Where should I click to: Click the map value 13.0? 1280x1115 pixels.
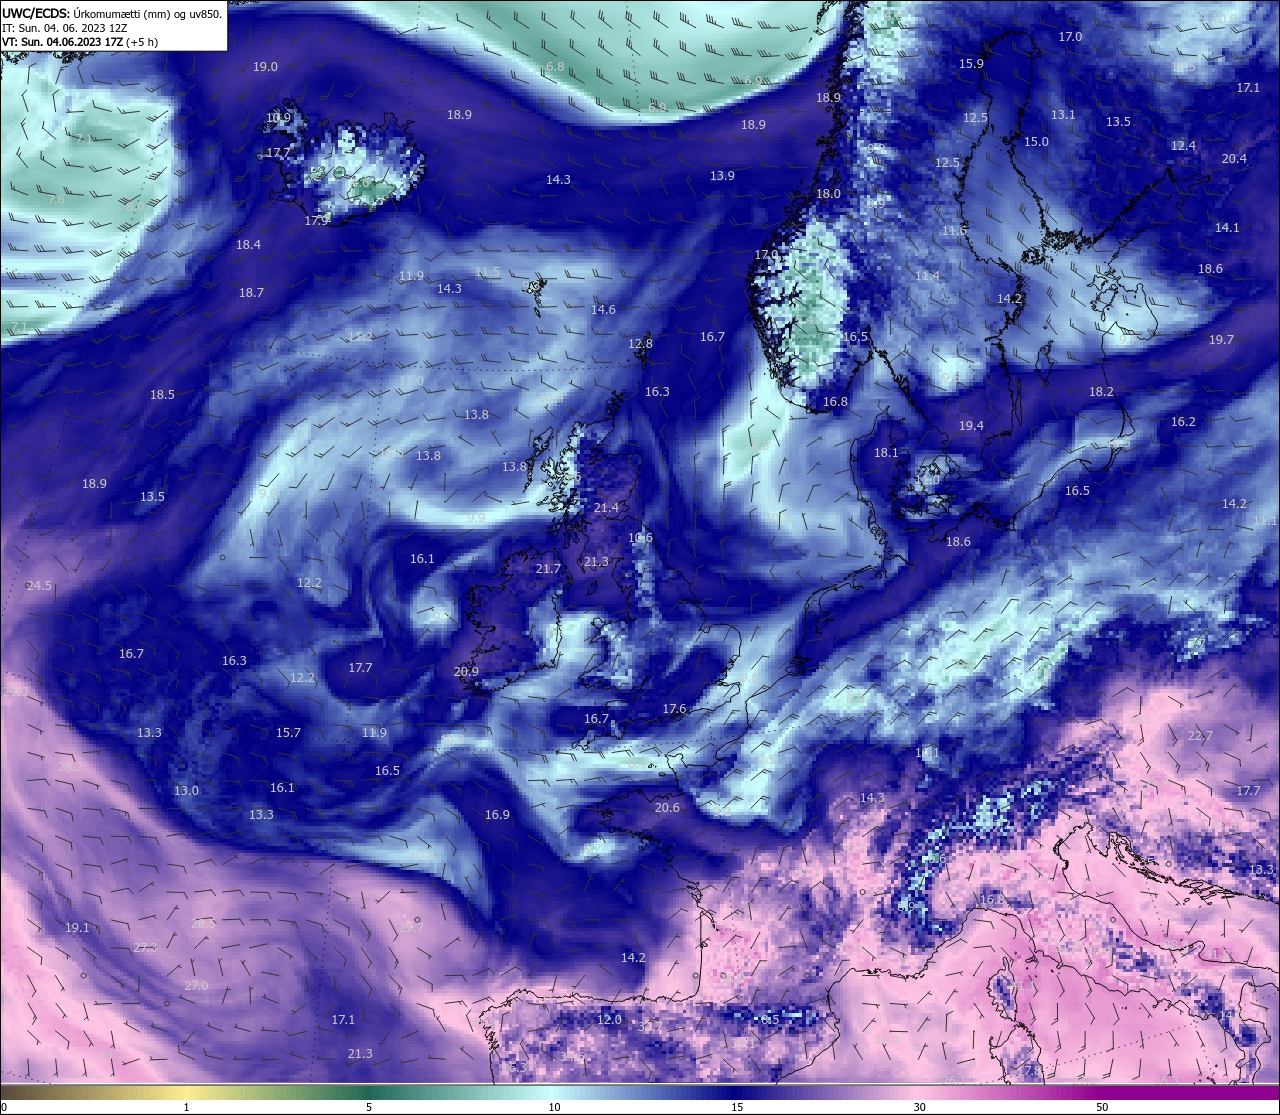tap(186, 791)
